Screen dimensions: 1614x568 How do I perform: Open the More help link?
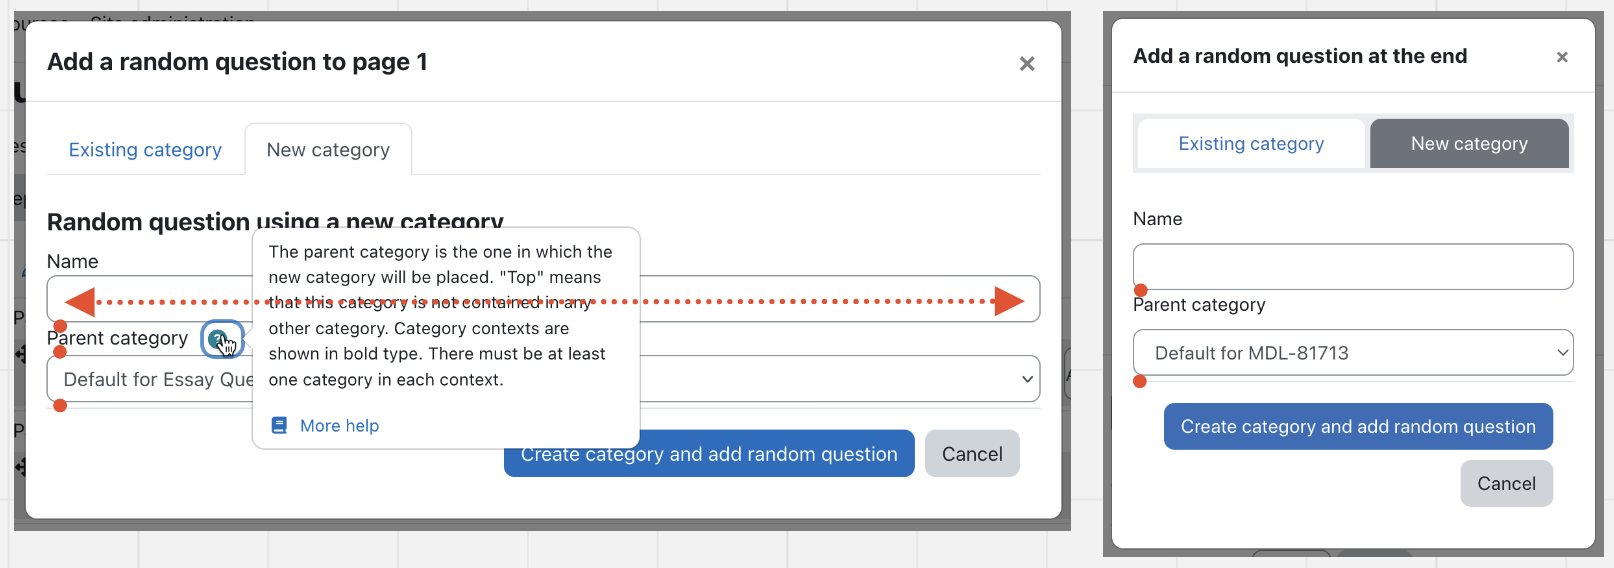[340, 425]
